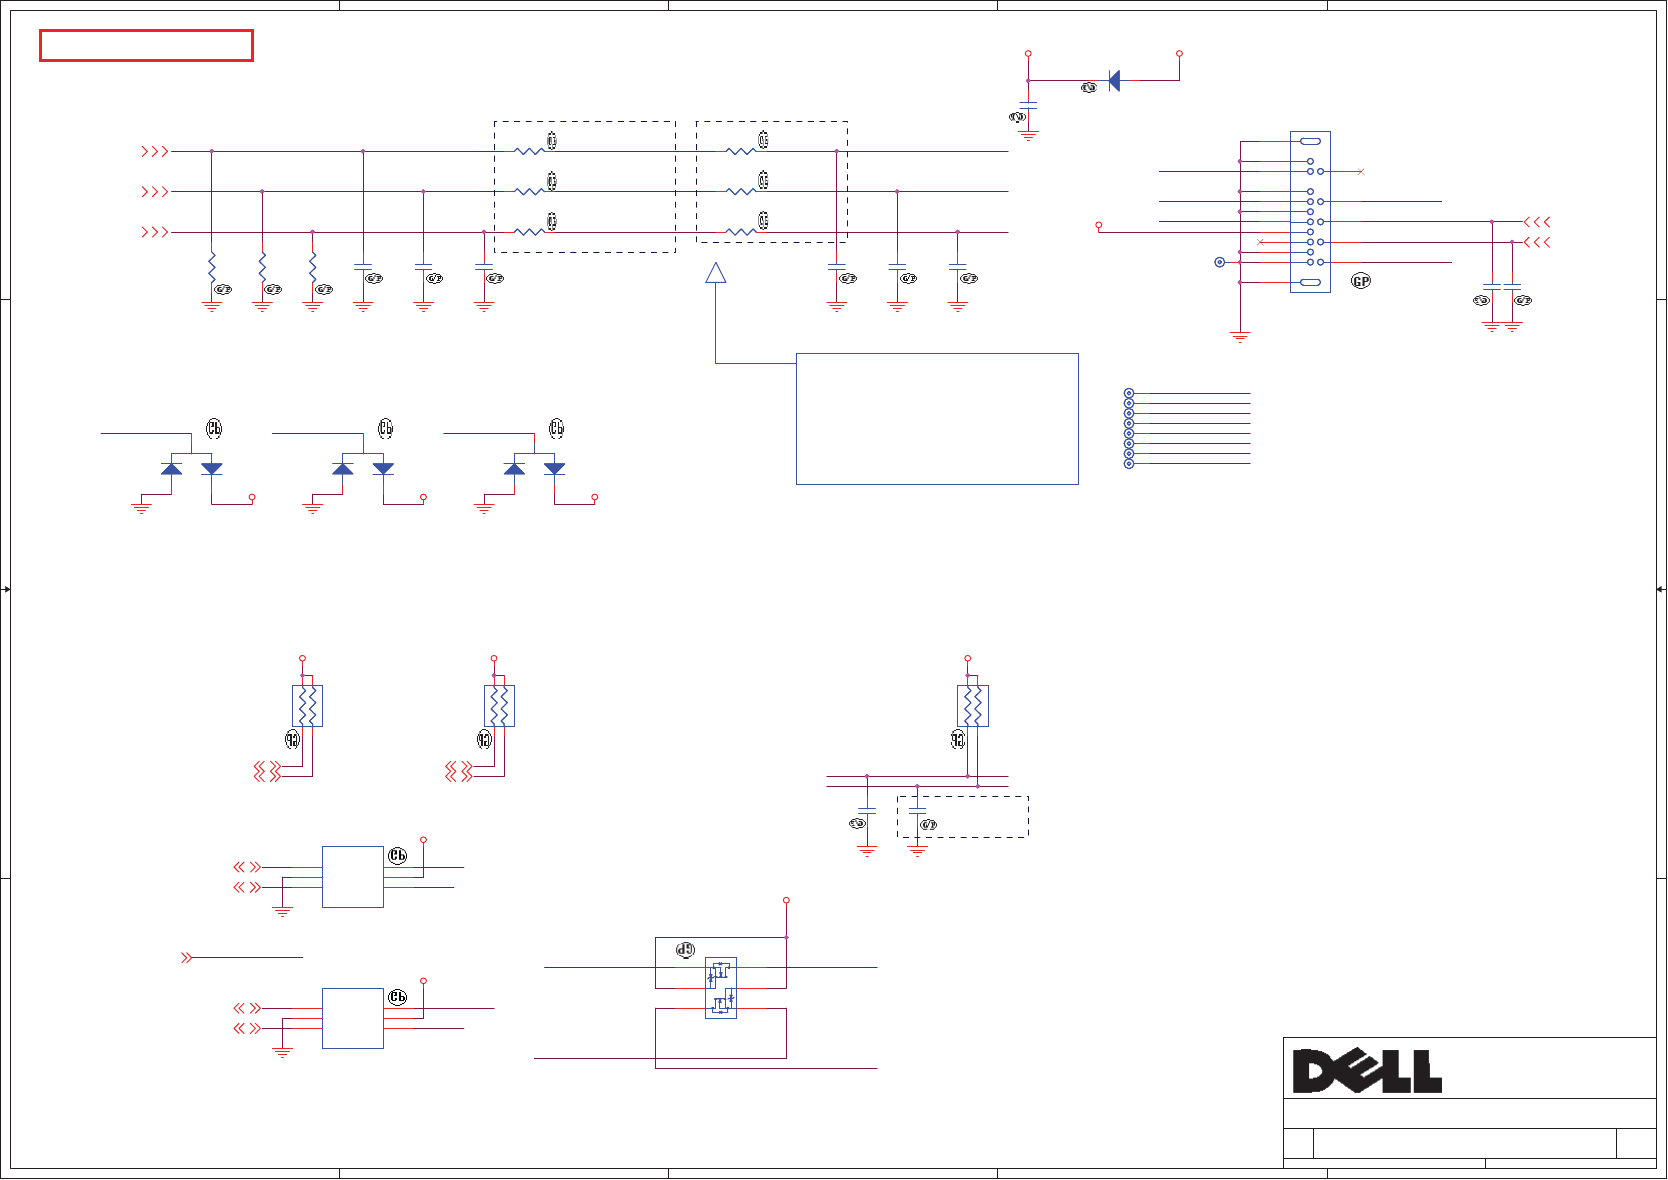Select the lower blue IC box

(x=353, y=1018)
